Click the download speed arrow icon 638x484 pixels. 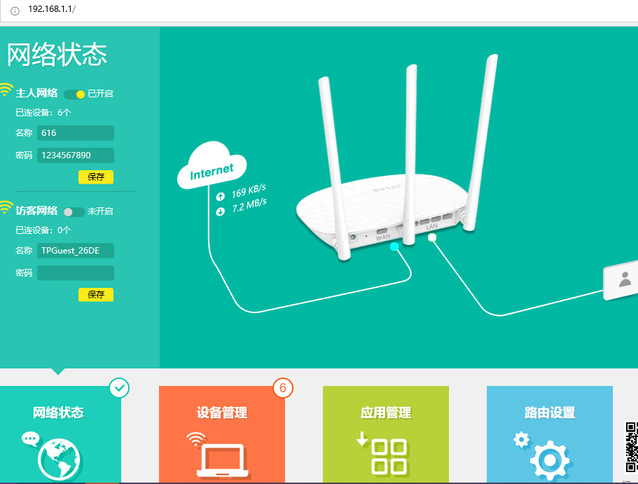[220, 211]
